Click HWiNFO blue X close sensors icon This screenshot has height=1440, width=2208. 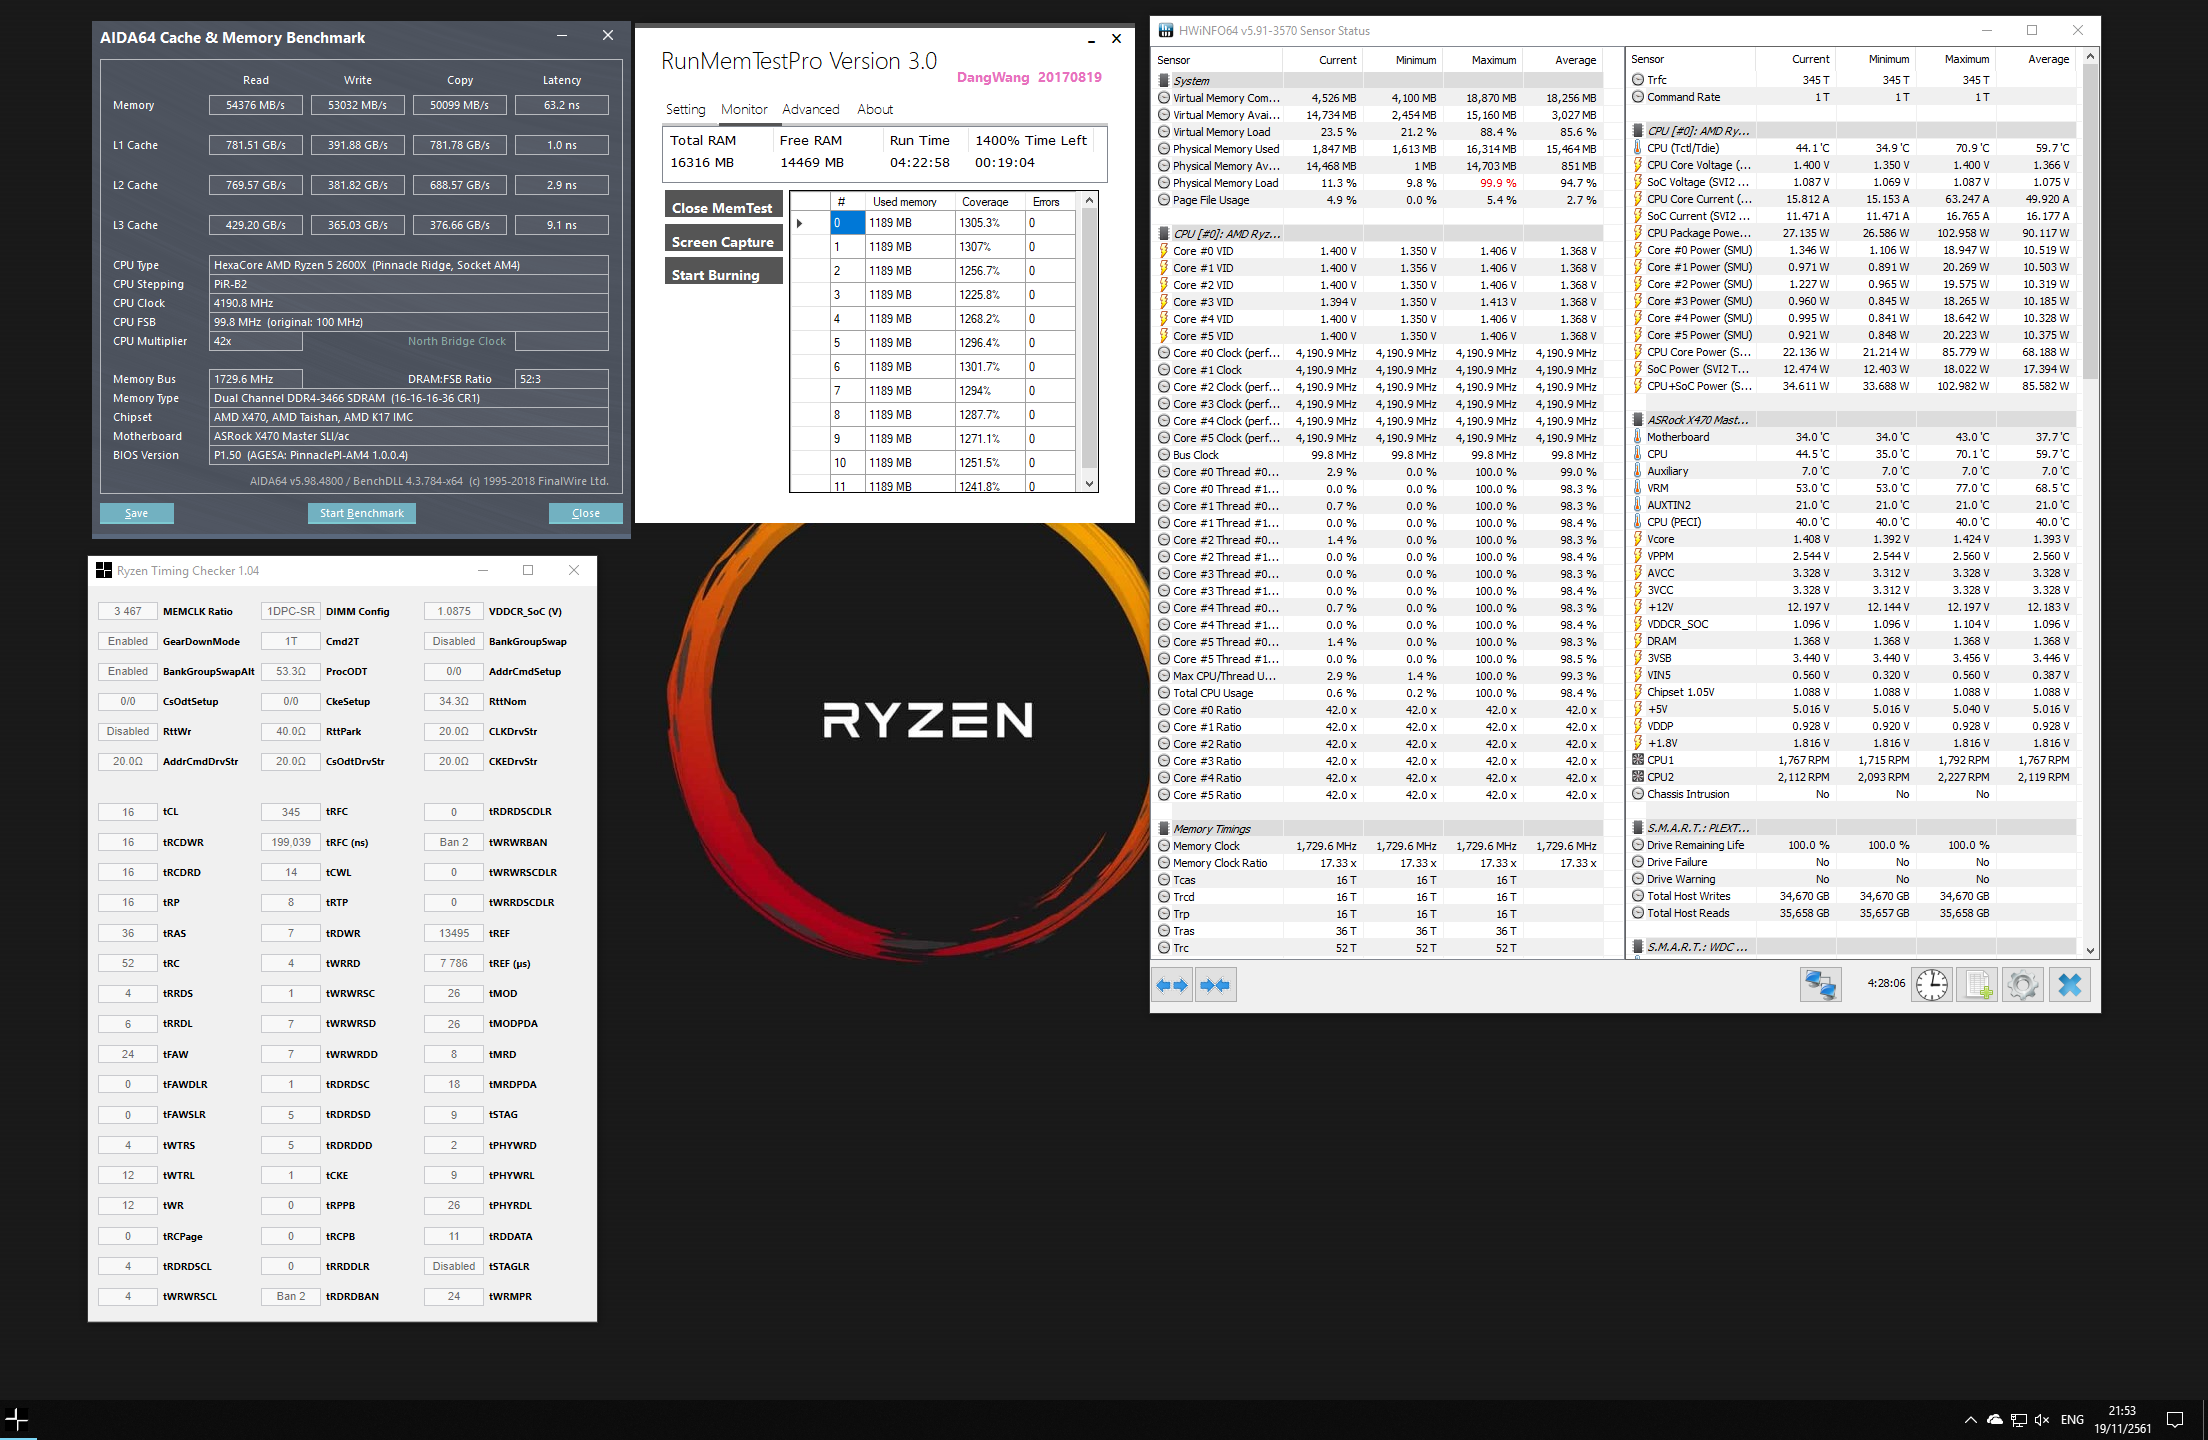coord(2070,985)
